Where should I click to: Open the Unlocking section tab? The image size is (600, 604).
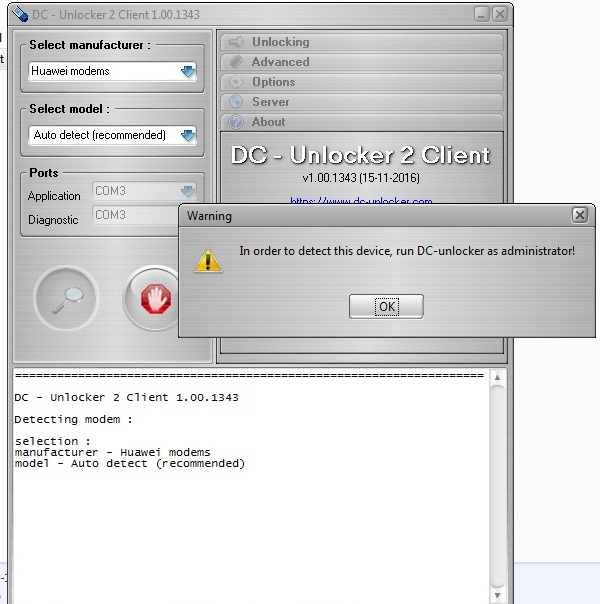[362, 42]
